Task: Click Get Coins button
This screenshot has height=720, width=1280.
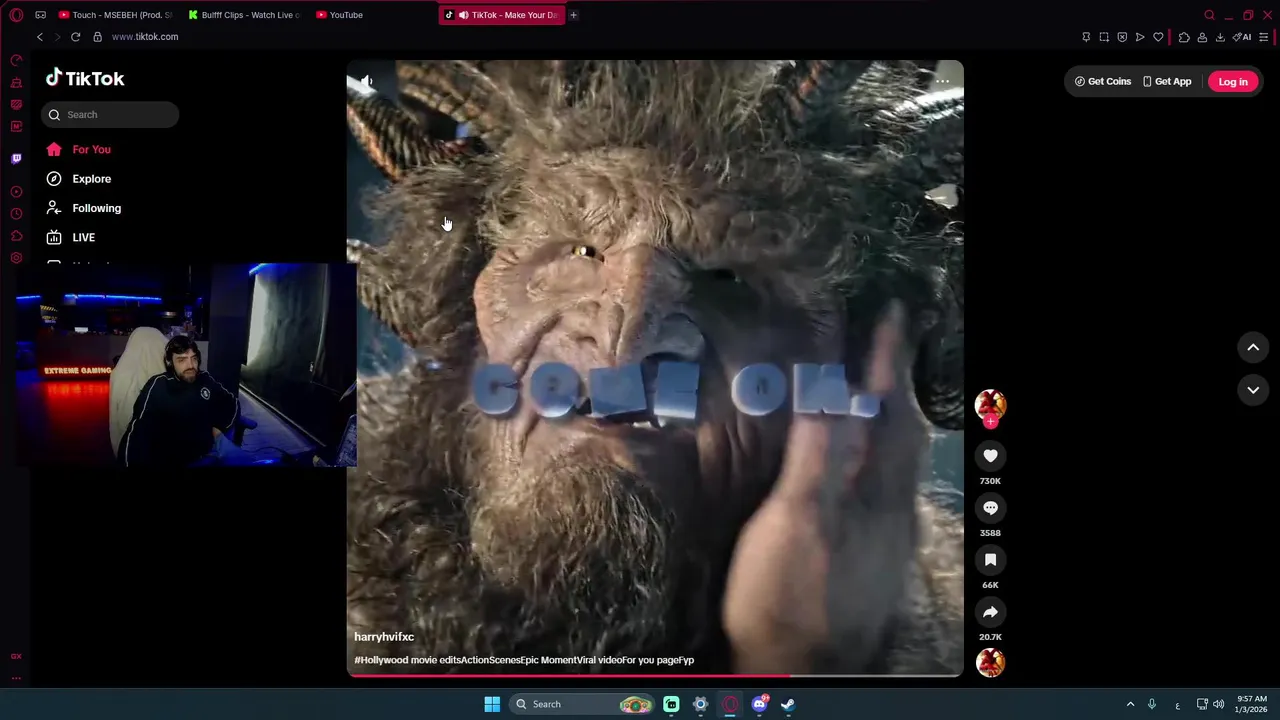Action: click(x=1103, y=81)
